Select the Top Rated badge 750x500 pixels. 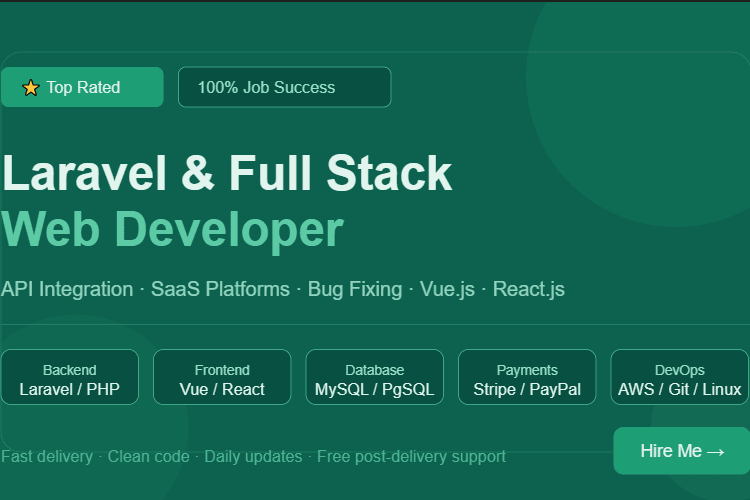[82, 87]
